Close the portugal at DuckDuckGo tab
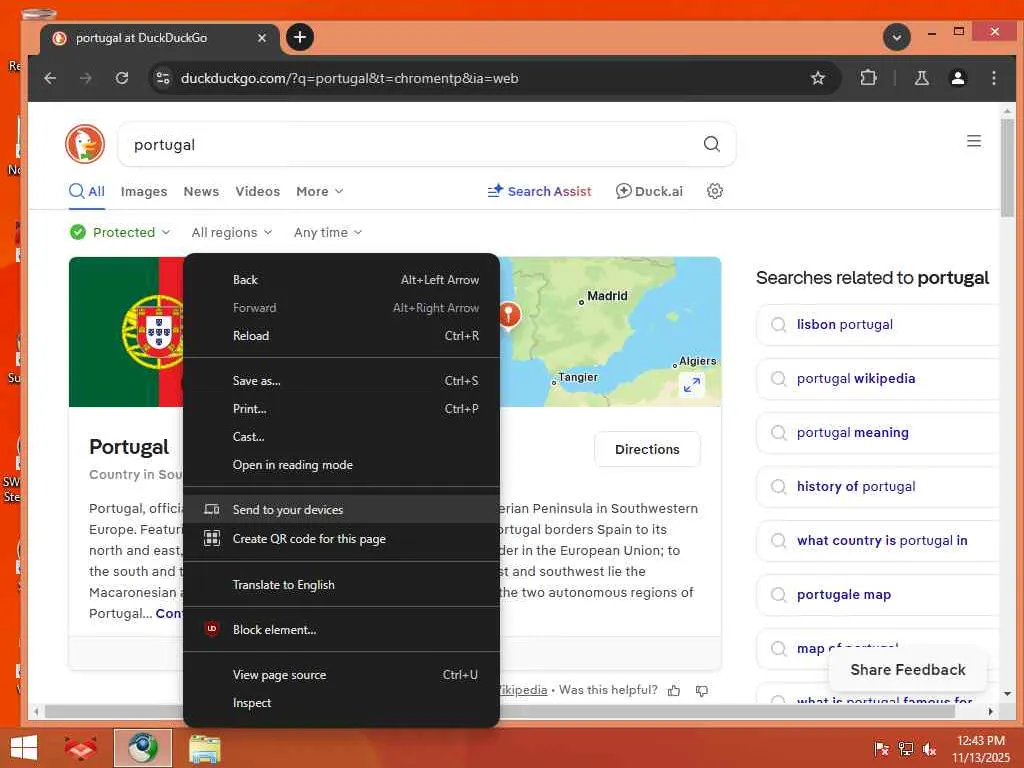 (x=261, y=38)
